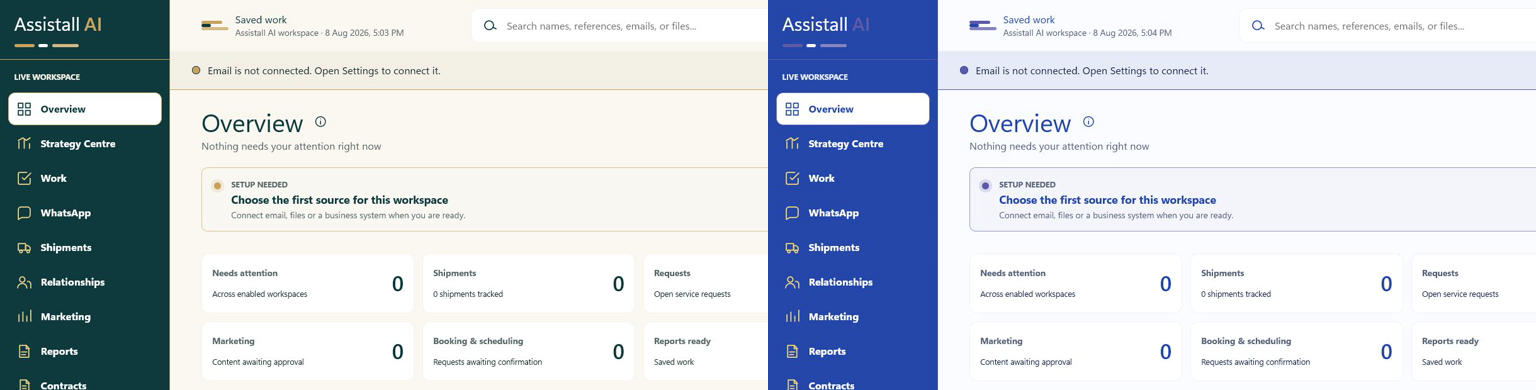Open Booking & scheduling card in blue window
Image resolution: width=1536 pixels, height=390 pixels.
point(1296,351)
